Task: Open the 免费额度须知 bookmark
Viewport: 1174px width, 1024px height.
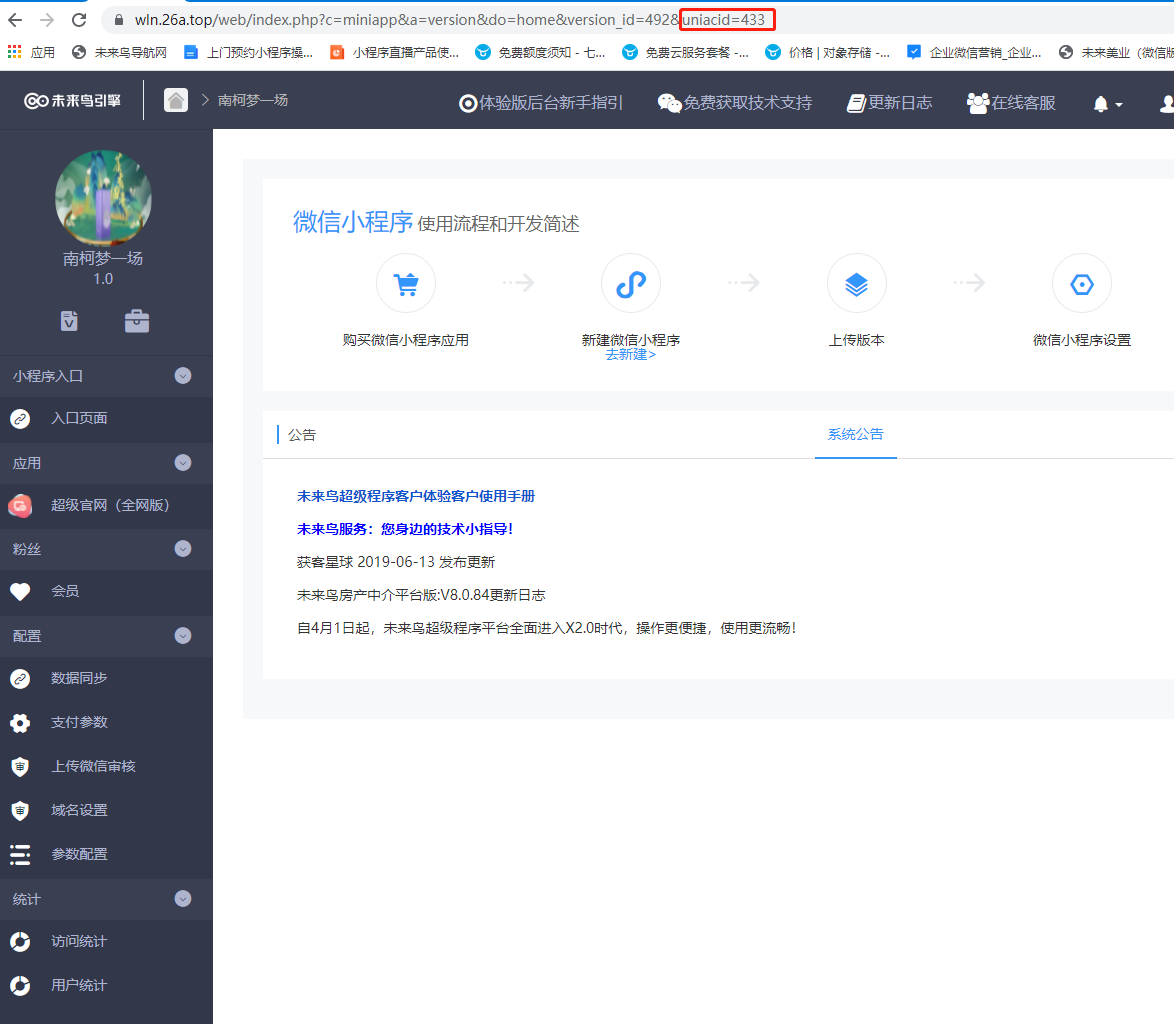Action: point(541,52)
